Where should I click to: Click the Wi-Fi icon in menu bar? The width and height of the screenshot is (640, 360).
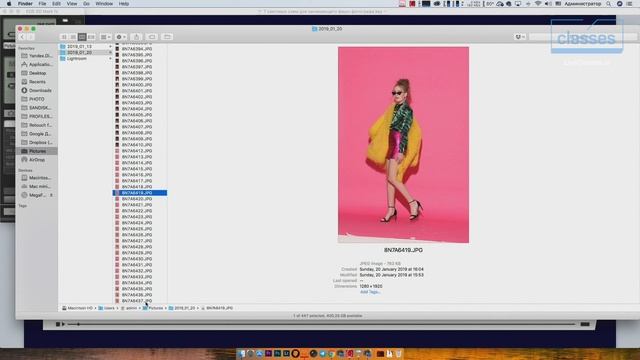tap(538, 4)
